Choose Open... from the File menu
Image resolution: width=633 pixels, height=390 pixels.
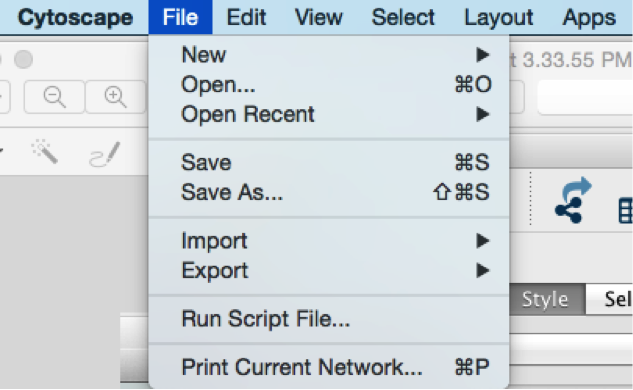click(x=329, y=85)
